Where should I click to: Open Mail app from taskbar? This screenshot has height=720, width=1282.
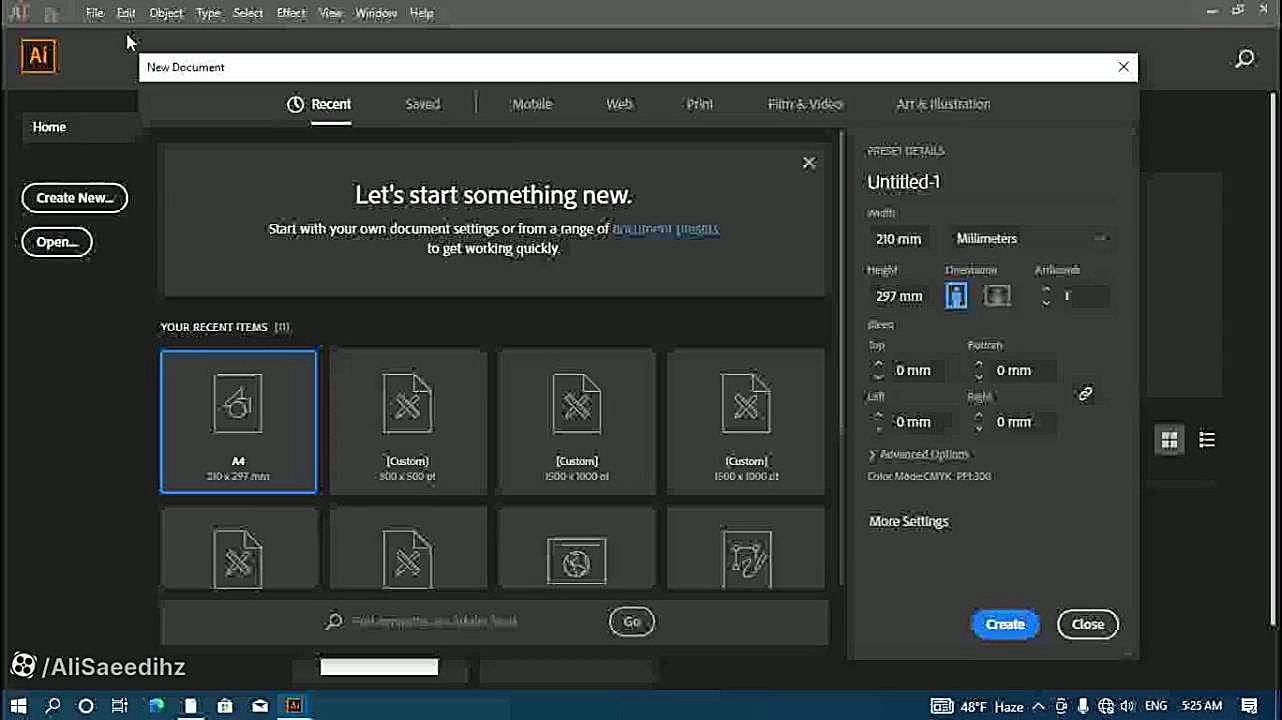(260, 706)
